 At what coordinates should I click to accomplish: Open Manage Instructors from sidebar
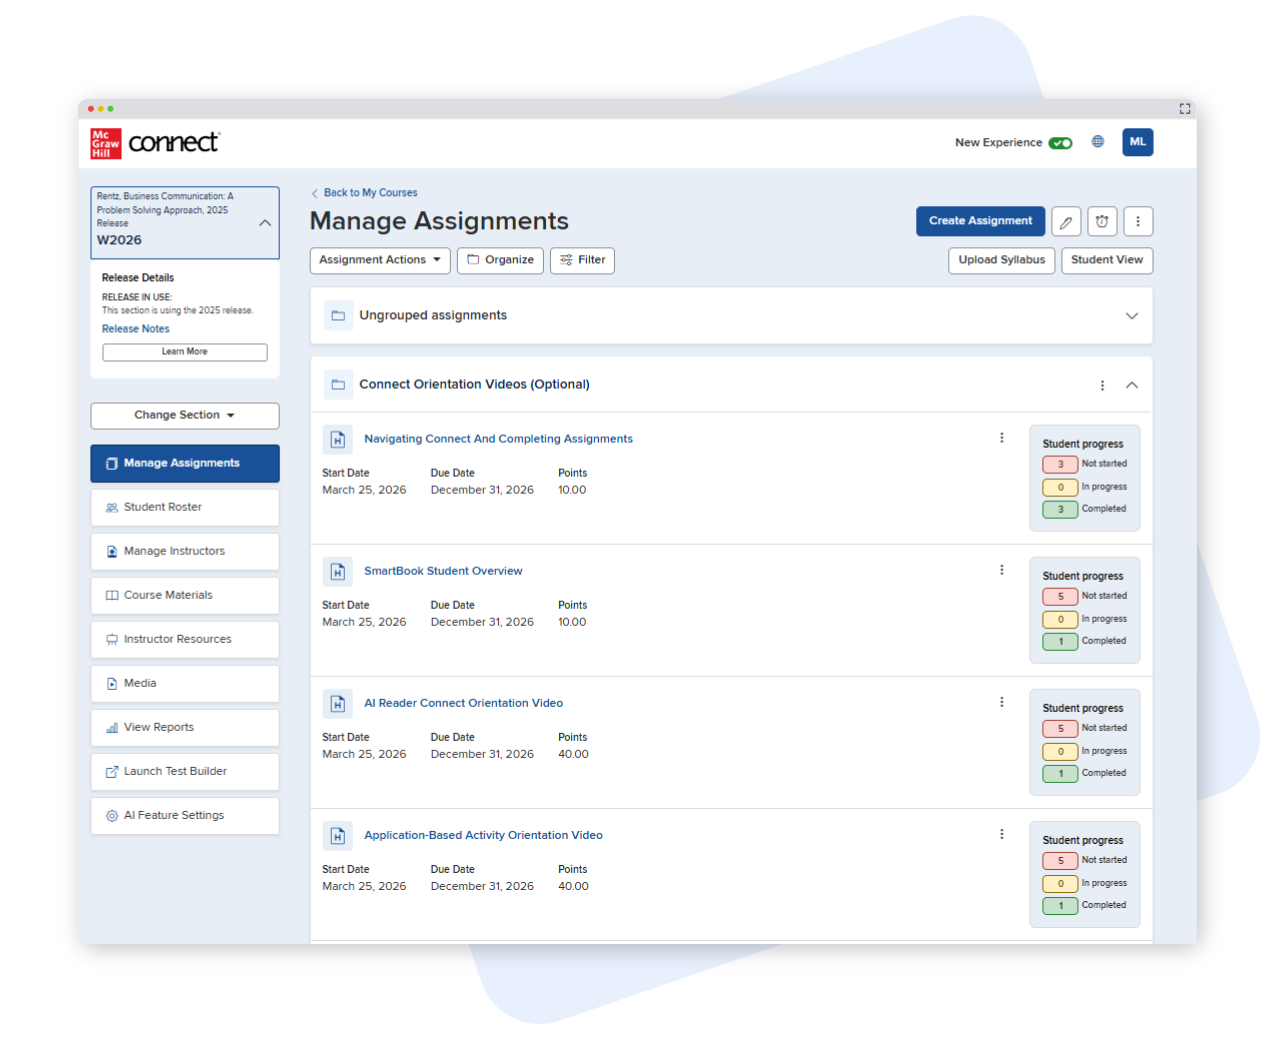click(x=185, y=551)
